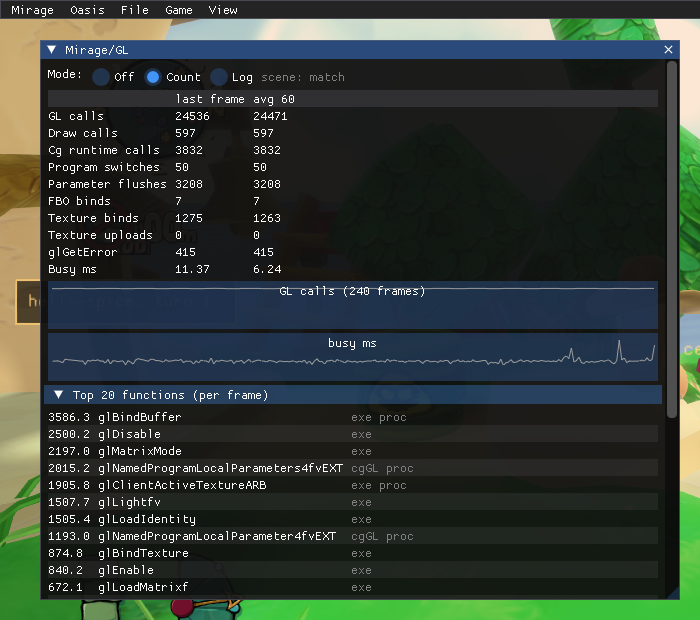This screenshot has height=620, width=700.
Task: Select the Count mode radio button
Action: [153, 77]
